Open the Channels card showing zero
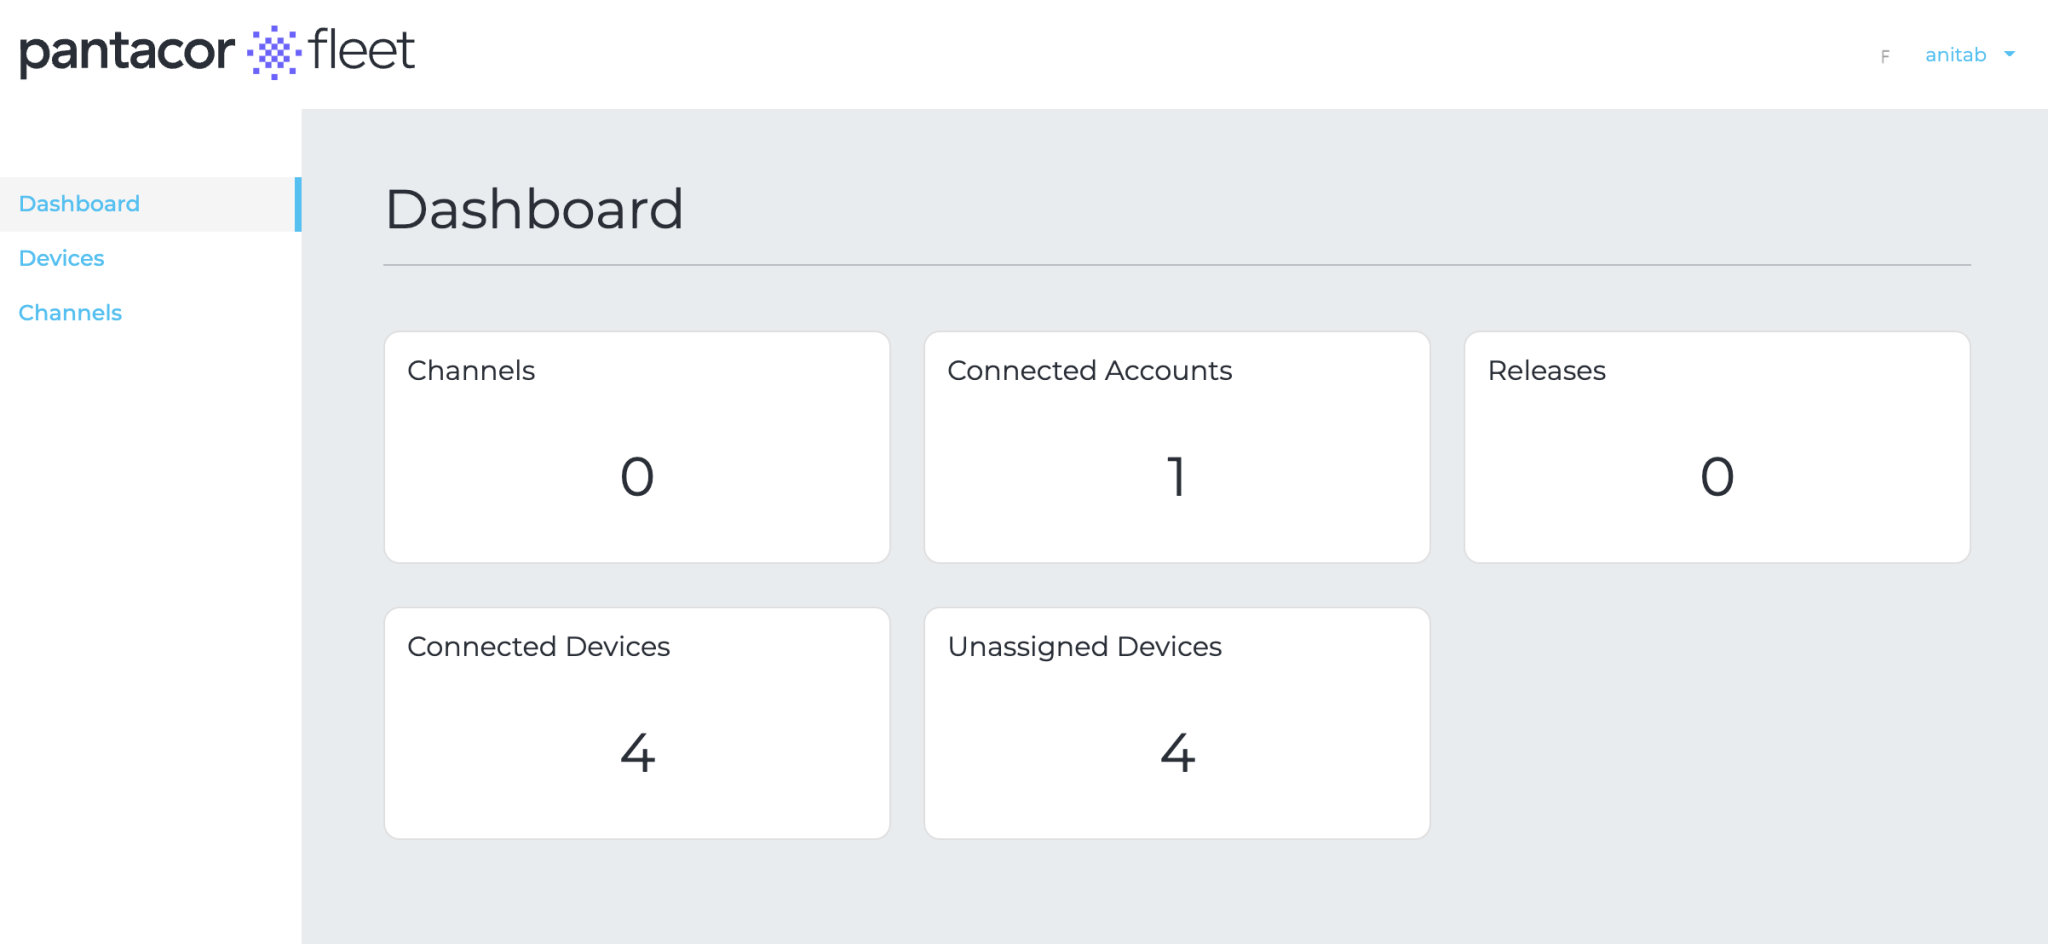Viewport: 2048px width, 944px height. (636, 446)
